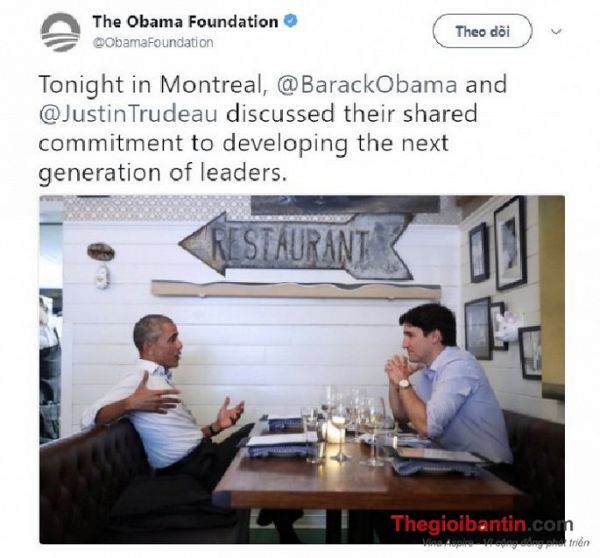600x558 pixels.
Task: Open the Obama Foundation profile avatar logo
Action: coord(60,33)
